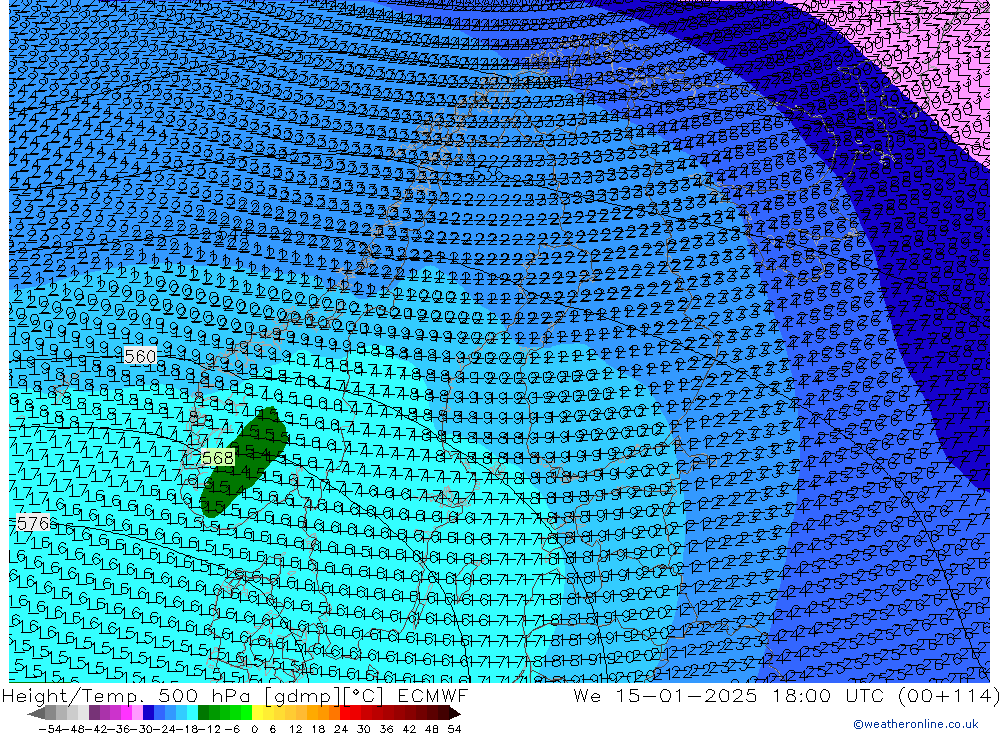Click the left gray arrow of color scale
Viewport: 1000px width, 733px height.
pos(36,714)
